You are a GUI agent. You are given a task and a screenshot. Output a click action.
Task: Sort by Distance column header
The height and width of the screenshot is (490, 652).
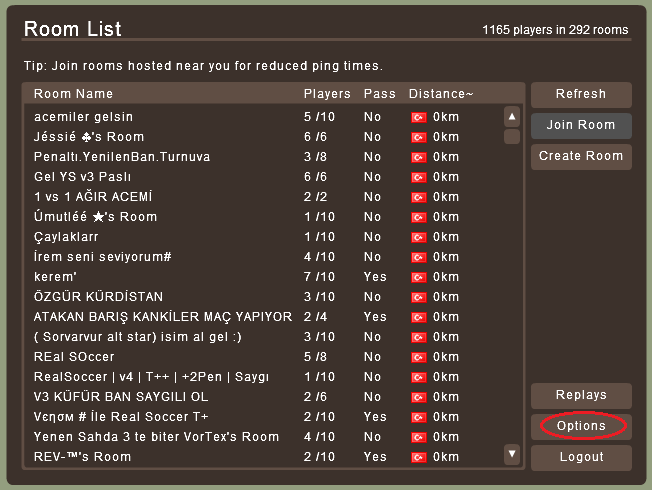441,94
